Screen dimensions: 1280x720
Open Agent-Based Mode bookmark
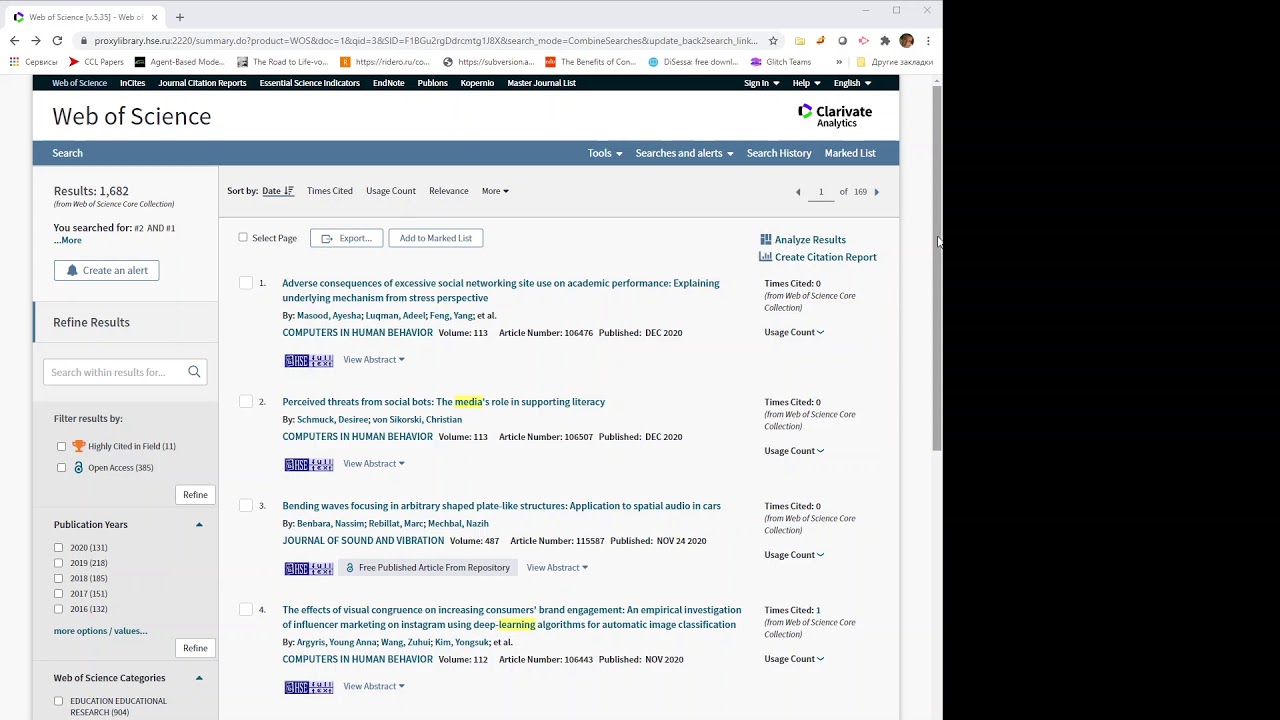pyautogui.click(x=179, y=62)
